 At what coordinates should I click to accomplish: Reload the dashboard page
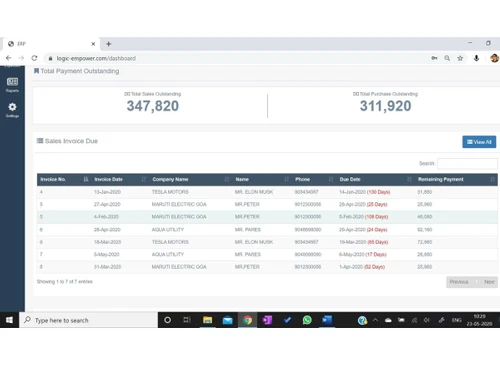[x=34, y=58]
